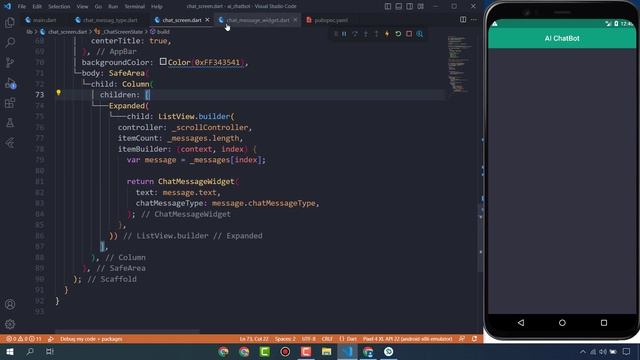Image resolution: width=640 pixels, height=360 pixels.
Task: Open the Run menu
Action: (113, 7)
